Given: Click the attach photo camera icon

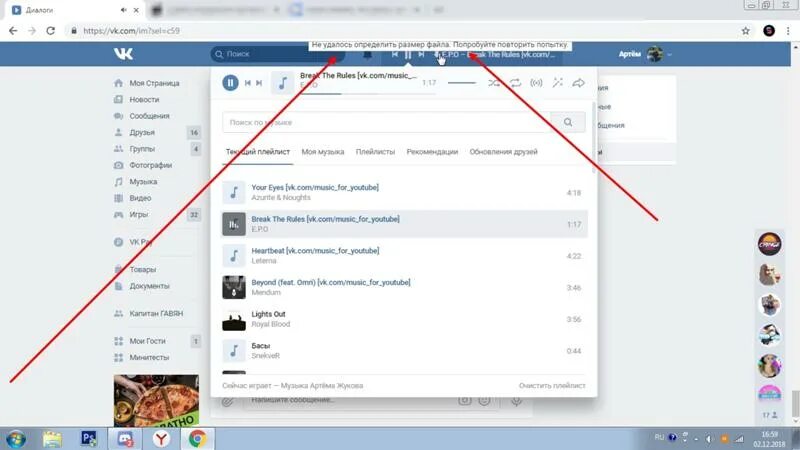Looking at the screenshot, I should click(x=464, y=401).
